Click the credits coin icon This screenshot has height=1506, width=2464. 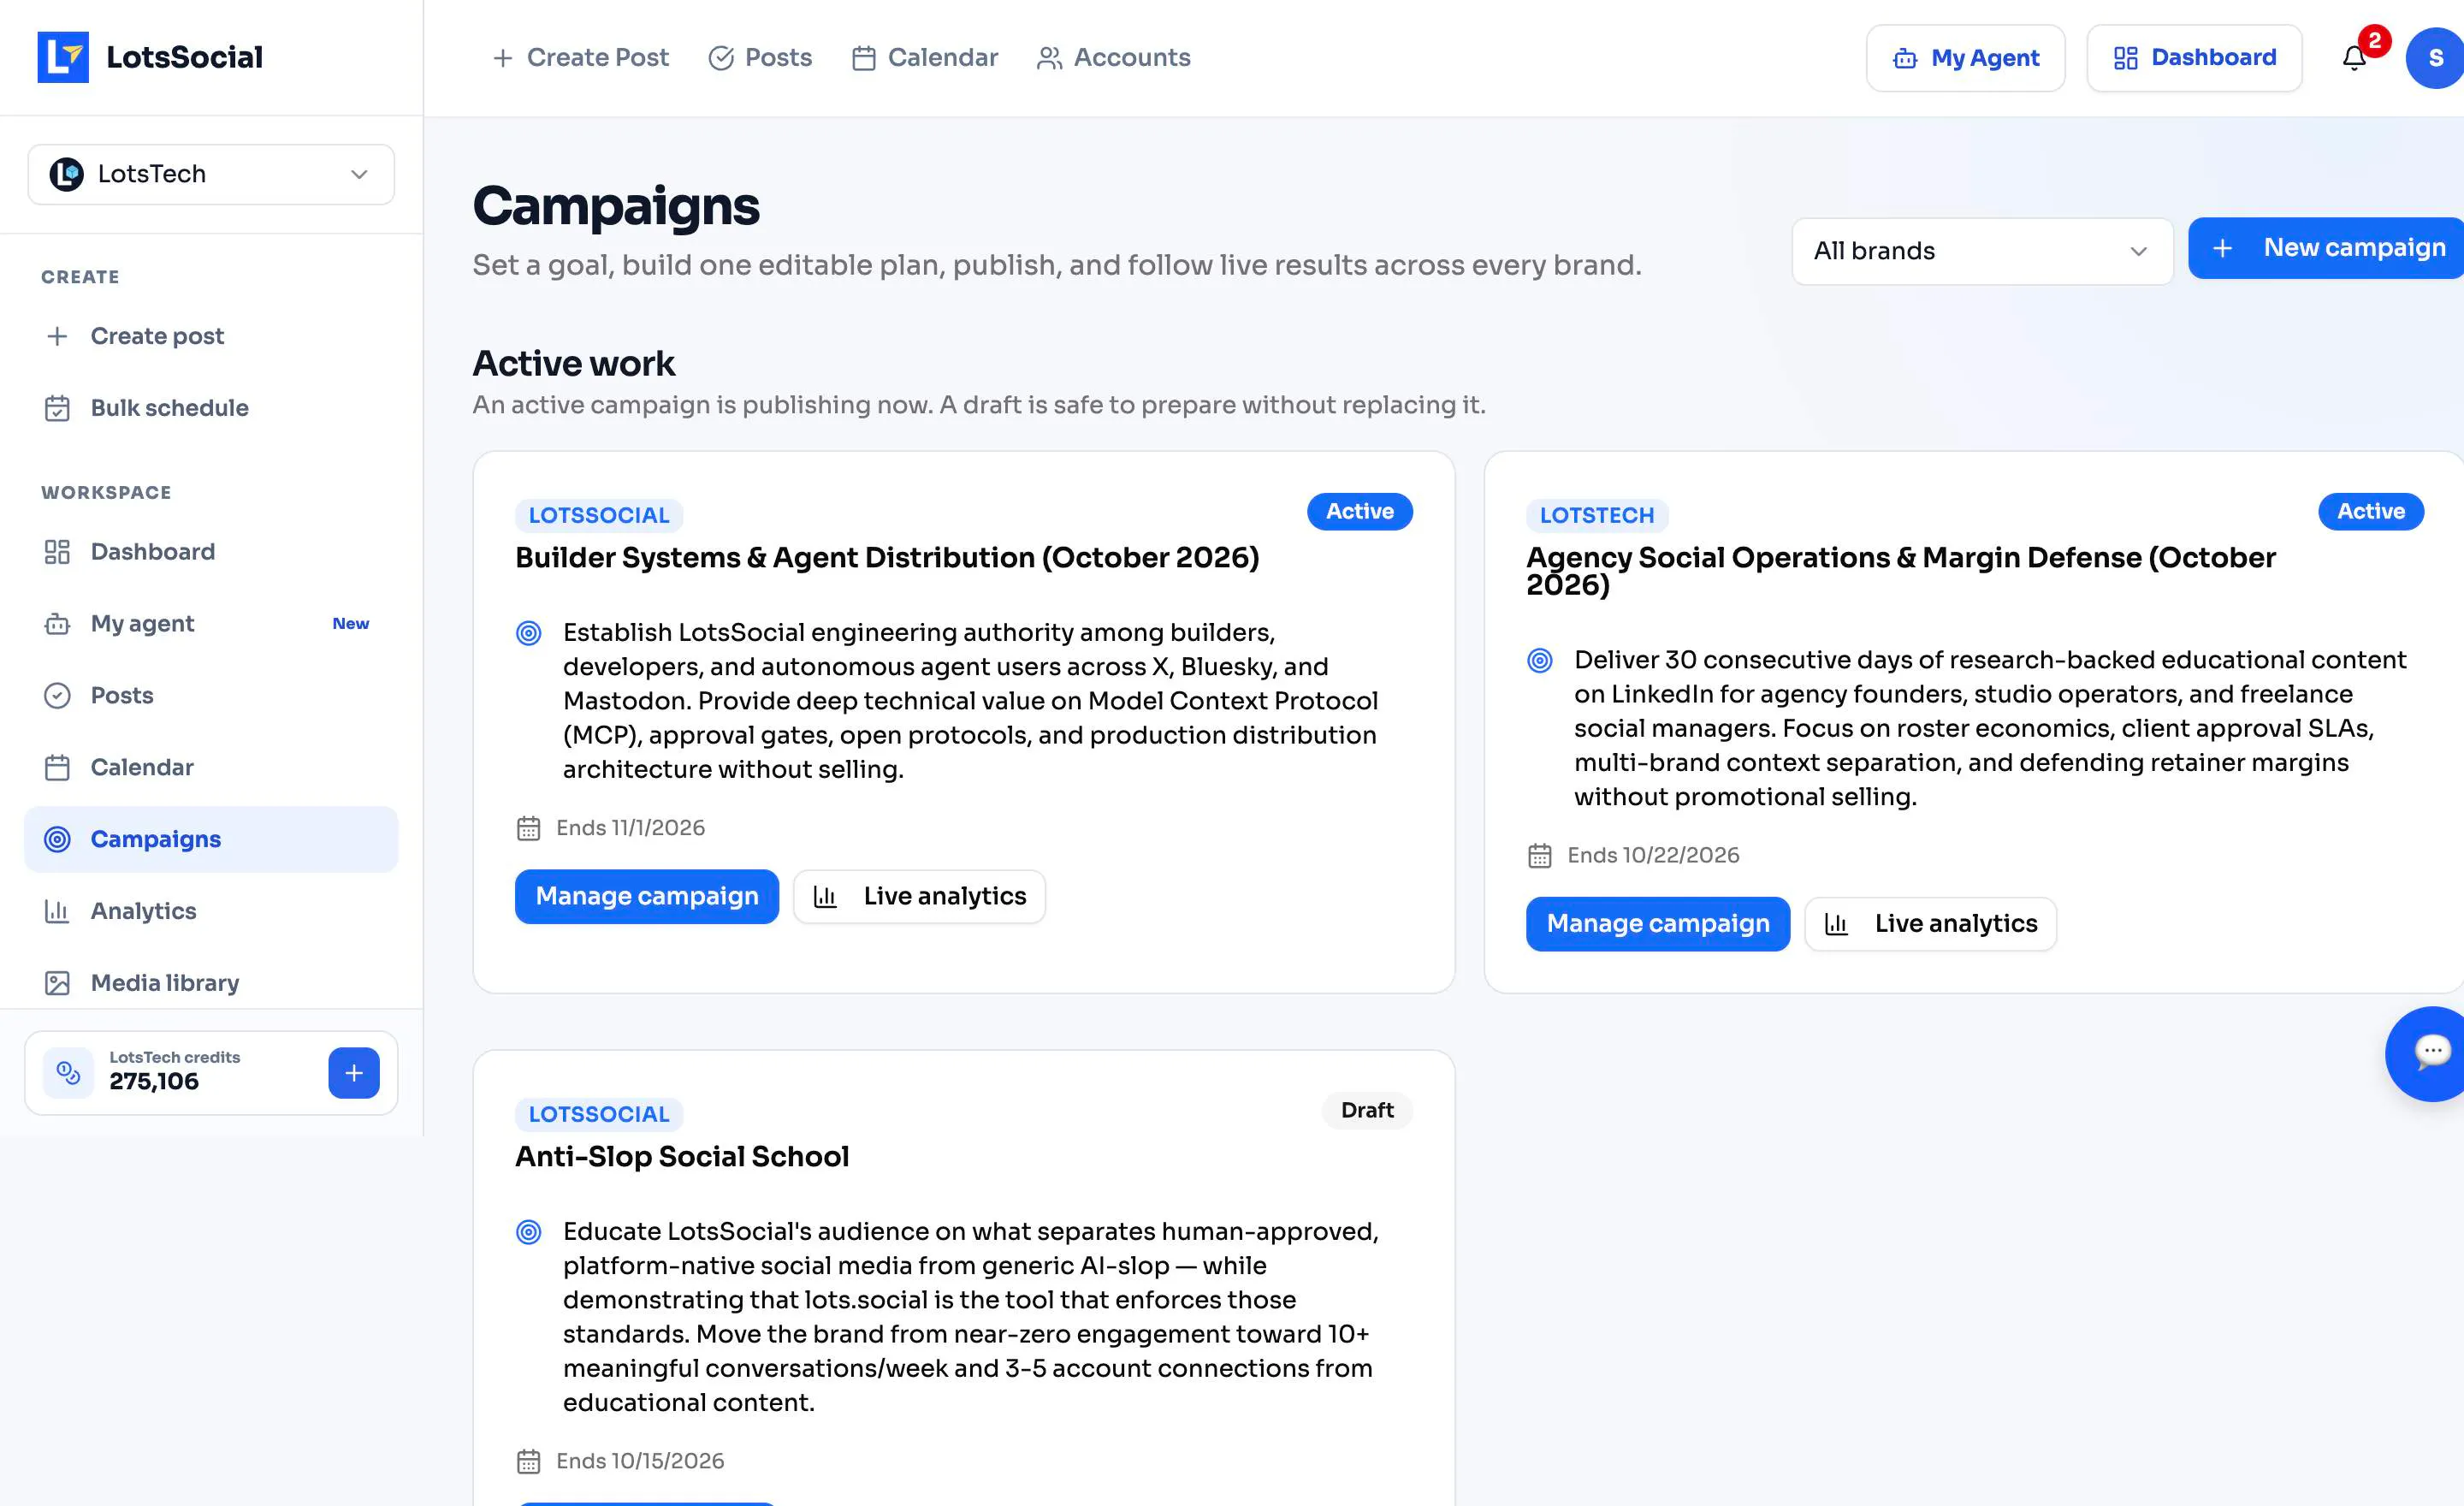tap(68, 1073)
